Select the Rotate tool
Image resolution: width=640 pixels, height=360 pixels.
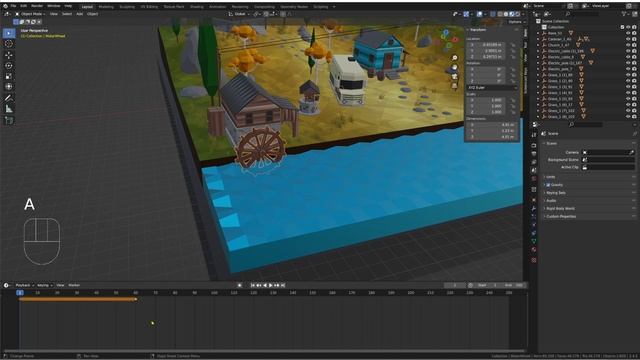9,66
